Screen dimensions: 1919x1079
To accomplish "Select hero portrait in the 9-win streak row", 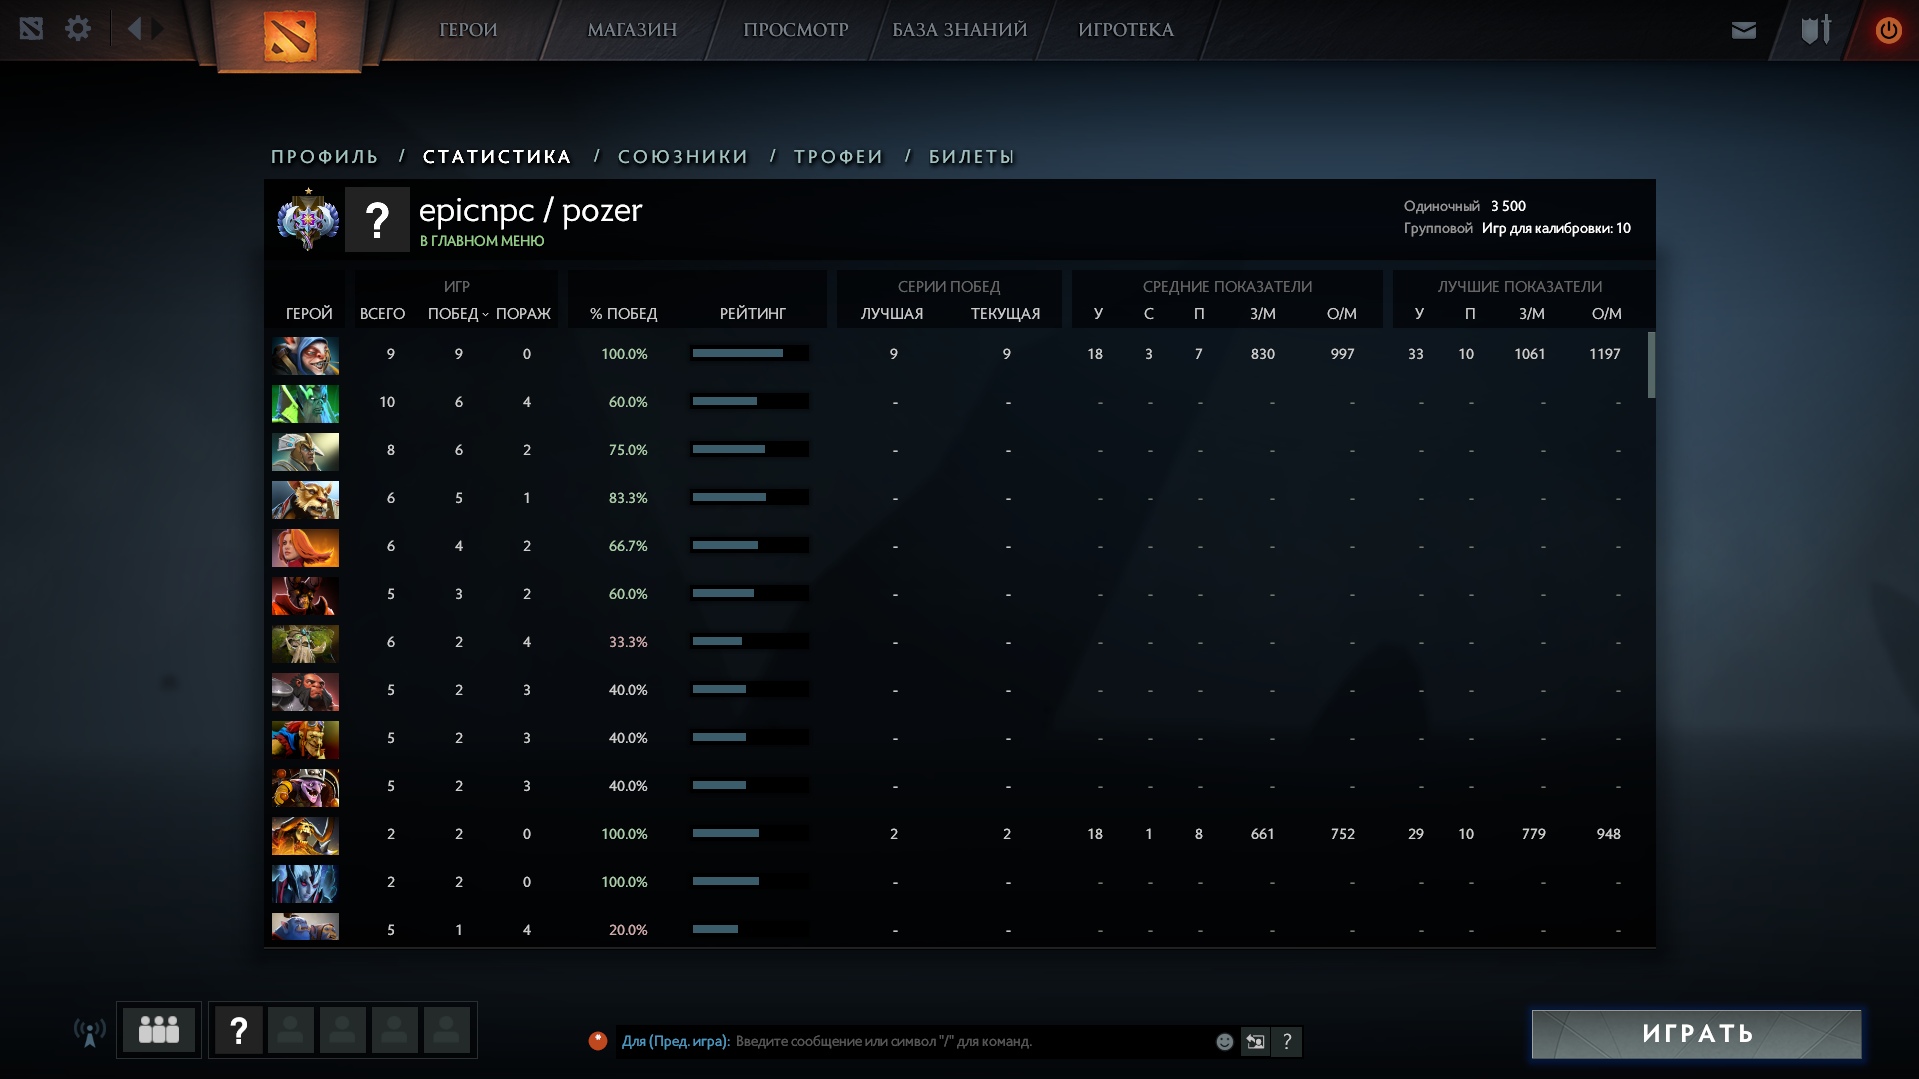I will click(x=305, y=355).
